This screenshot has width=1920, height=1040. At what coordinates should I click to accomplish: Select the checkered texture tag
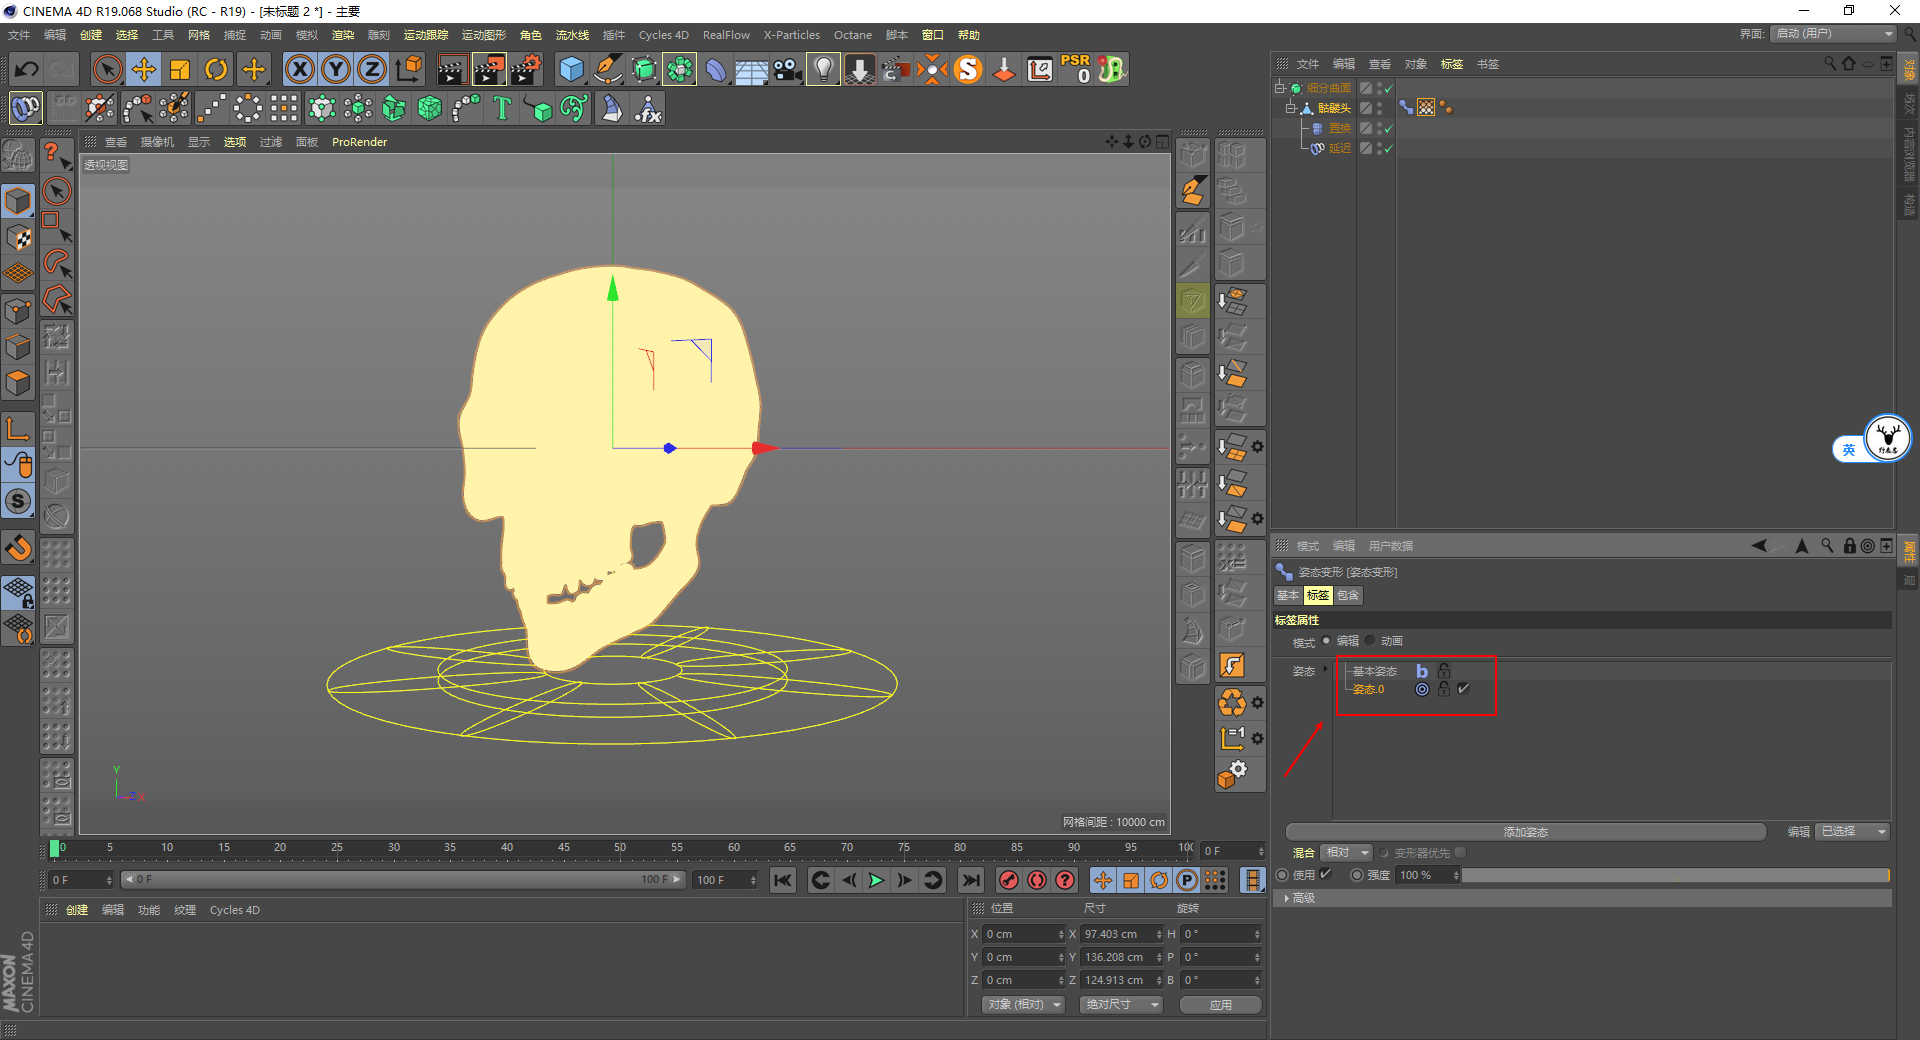(x=1426, y=108)
